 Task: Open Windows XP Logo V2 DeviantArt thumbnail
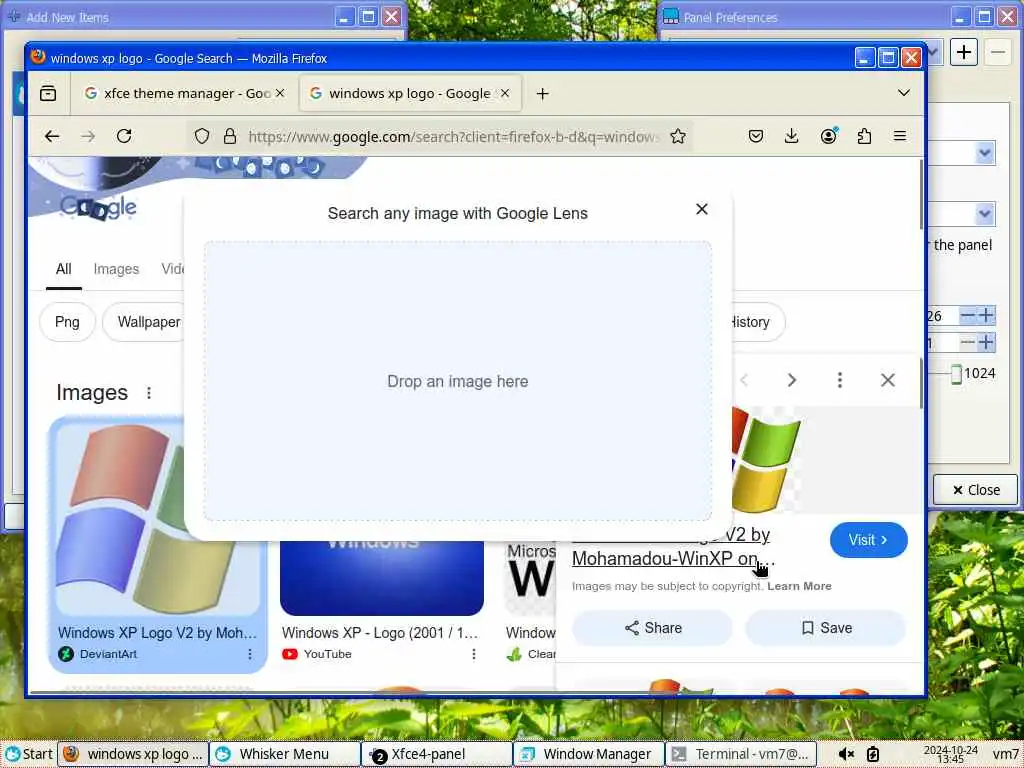[157, 518]
